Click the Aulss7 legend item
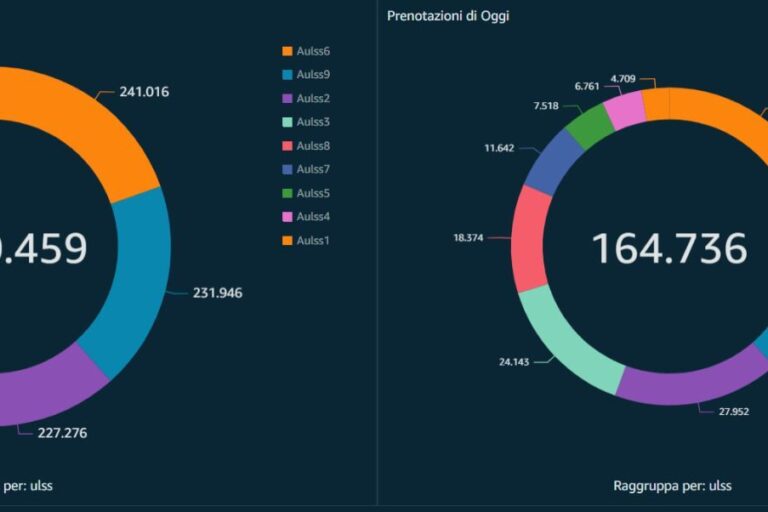This screenshot has height=512, width=768. tap(312, 169)
